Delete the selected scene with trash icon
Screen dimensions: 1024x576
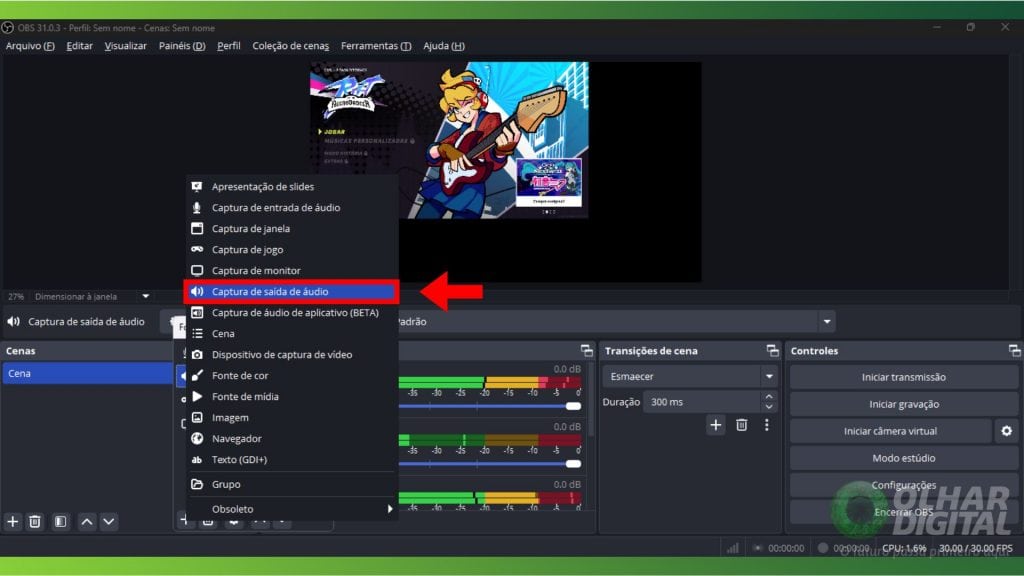pos(35,521)
